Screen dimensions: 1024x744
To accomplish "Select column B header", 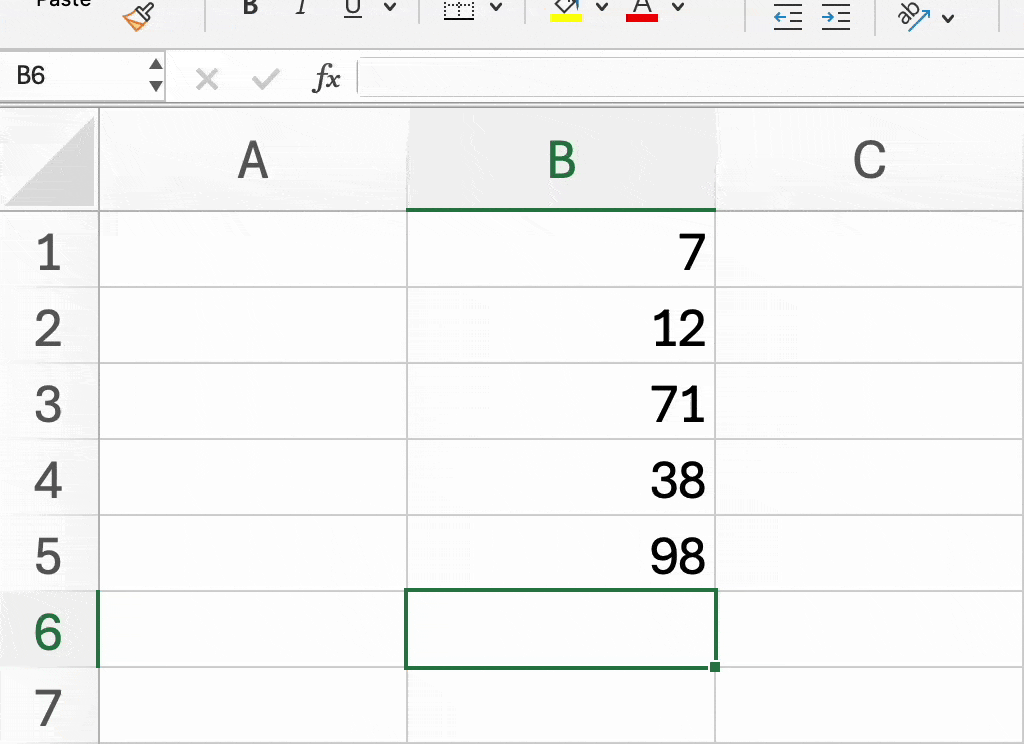I will 560,160.
